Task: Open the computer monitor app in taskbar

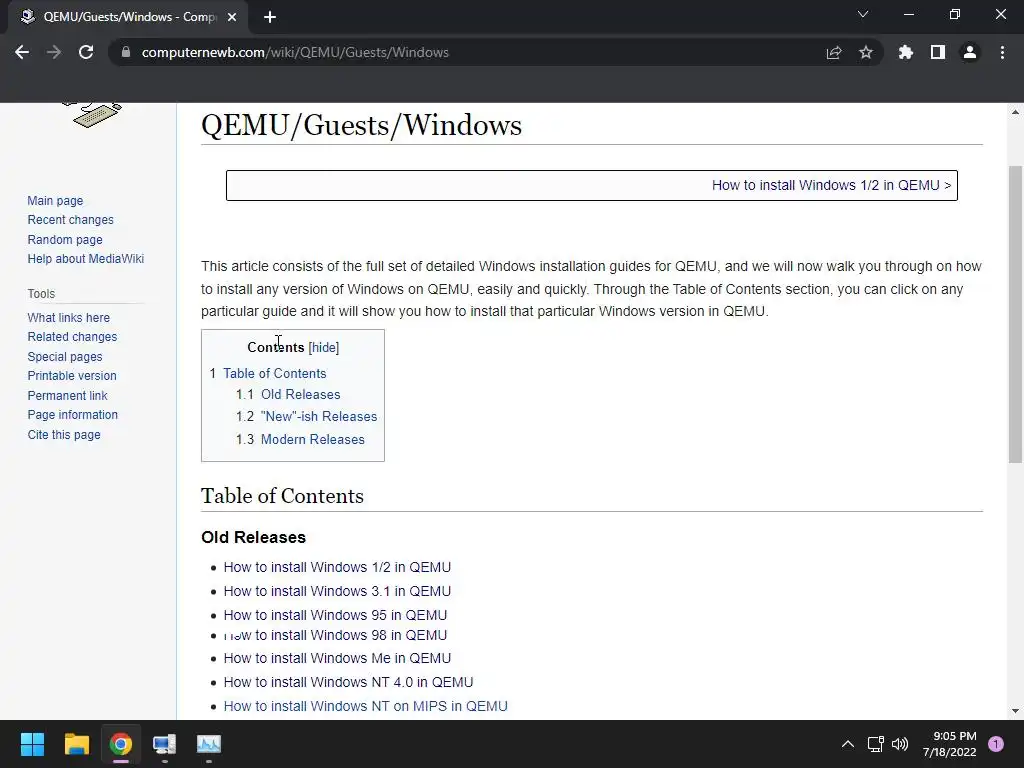Action: (x=165, y=744)
